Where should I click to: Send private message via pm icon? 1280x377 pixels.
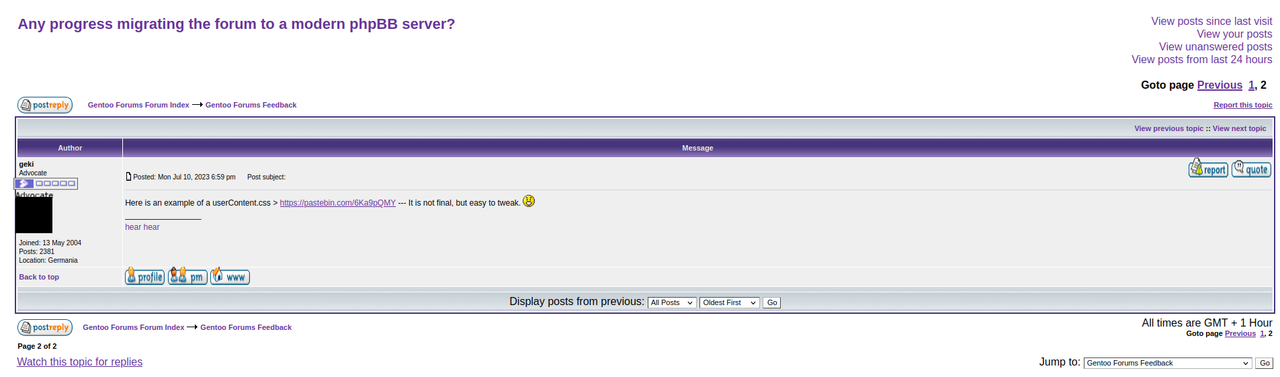tap(188, 276)
